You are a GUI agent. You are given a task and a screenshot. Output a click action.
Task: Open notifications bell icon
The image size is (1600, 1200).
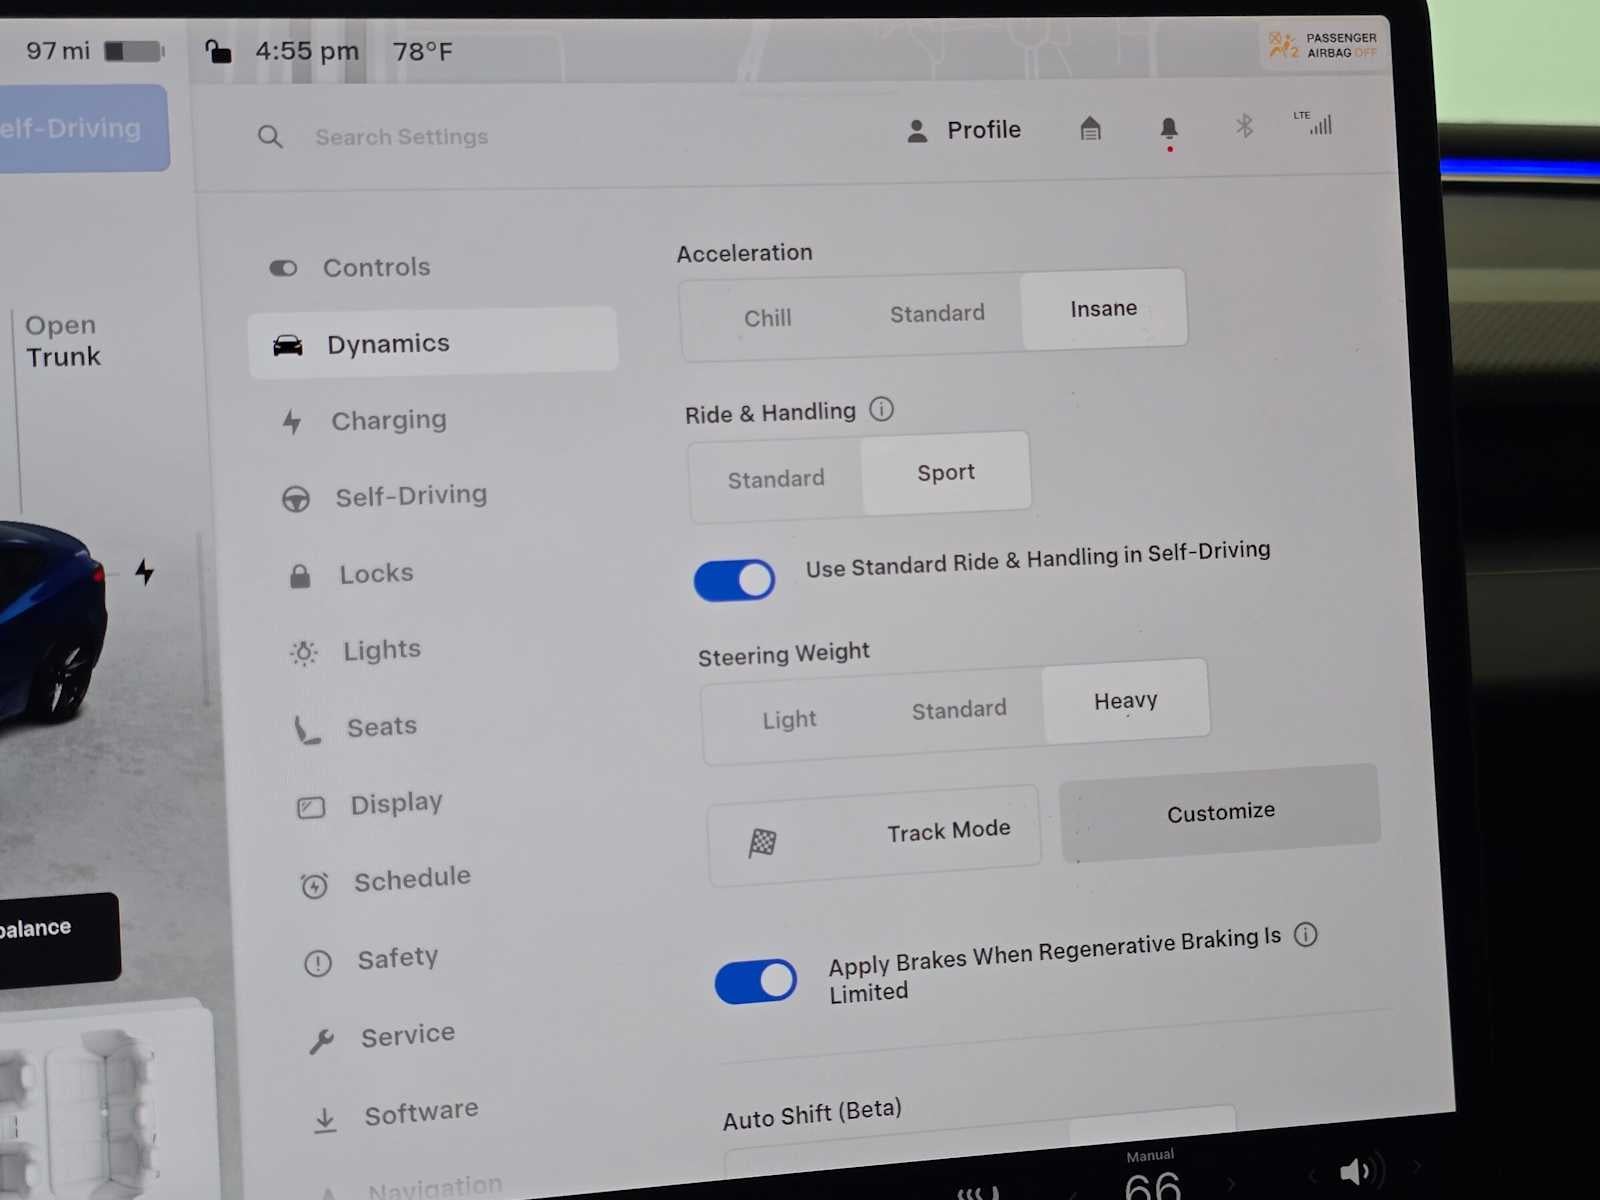(1168, 129)
